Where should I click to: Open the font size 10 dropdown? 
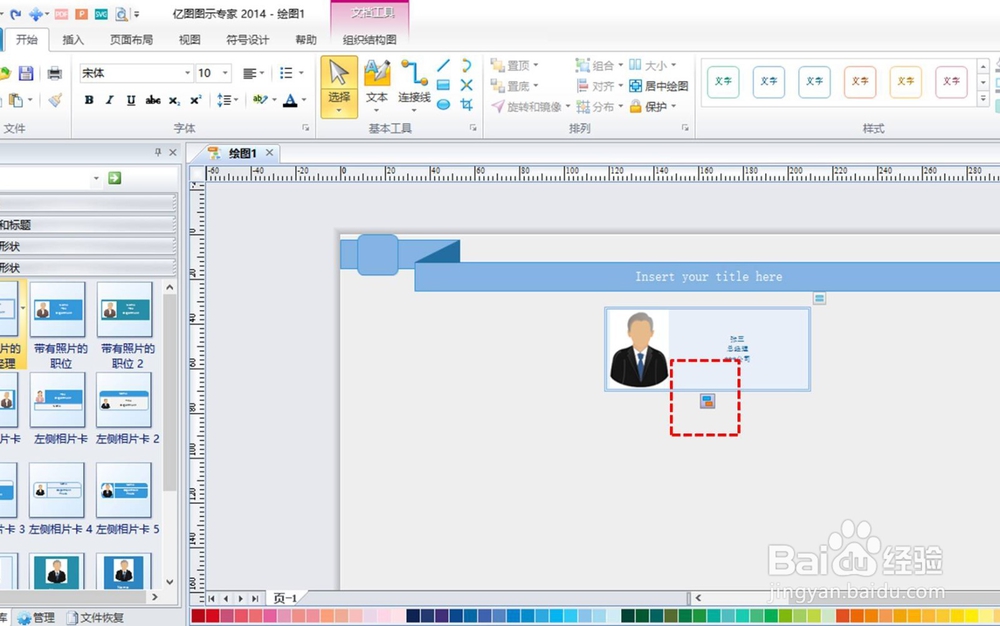pos(225,73)
